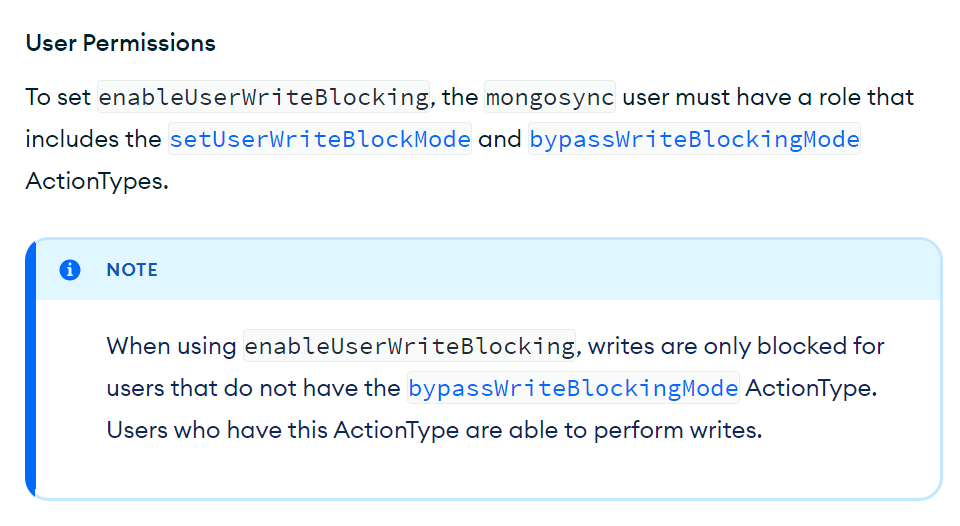Click the mongosync code term
Screen dimensions: 960x526
pos(550,97)
